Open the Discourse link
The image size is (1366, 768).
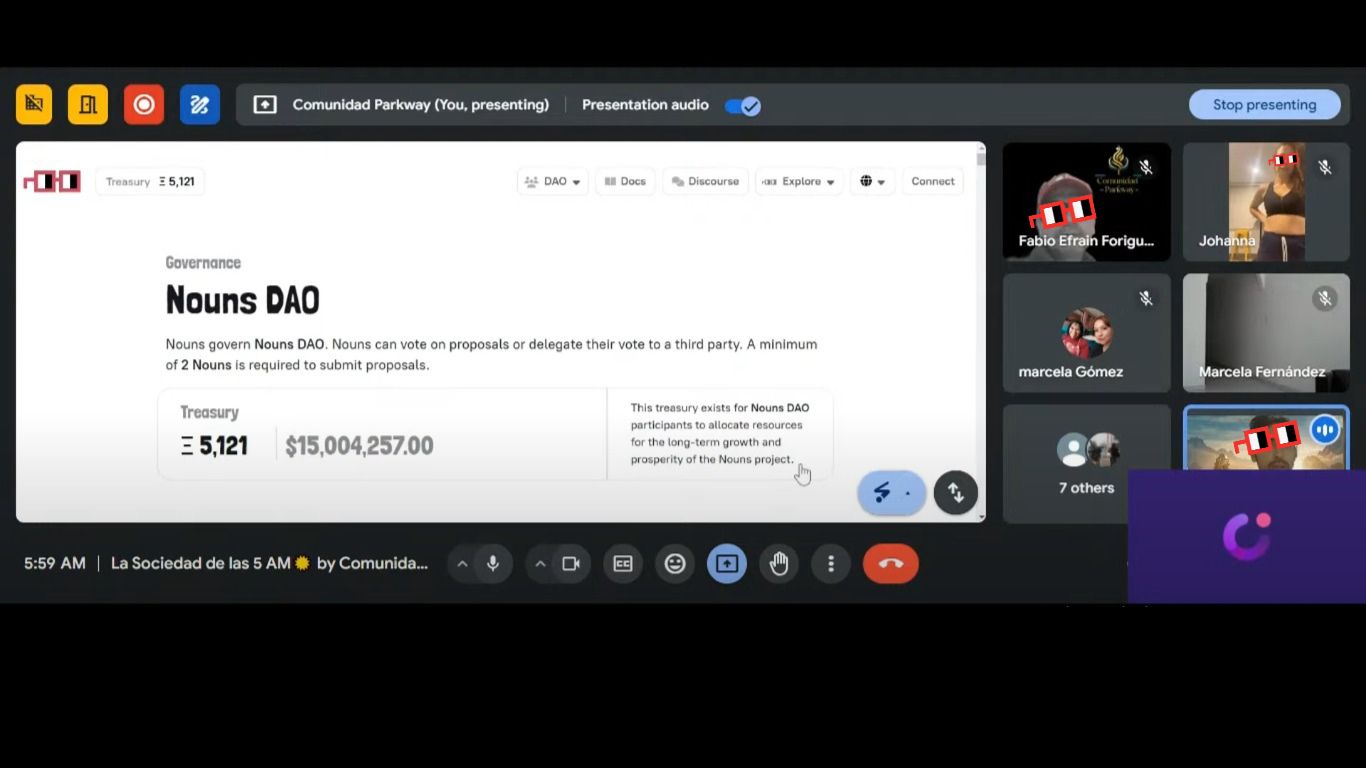tap(705, 182)
